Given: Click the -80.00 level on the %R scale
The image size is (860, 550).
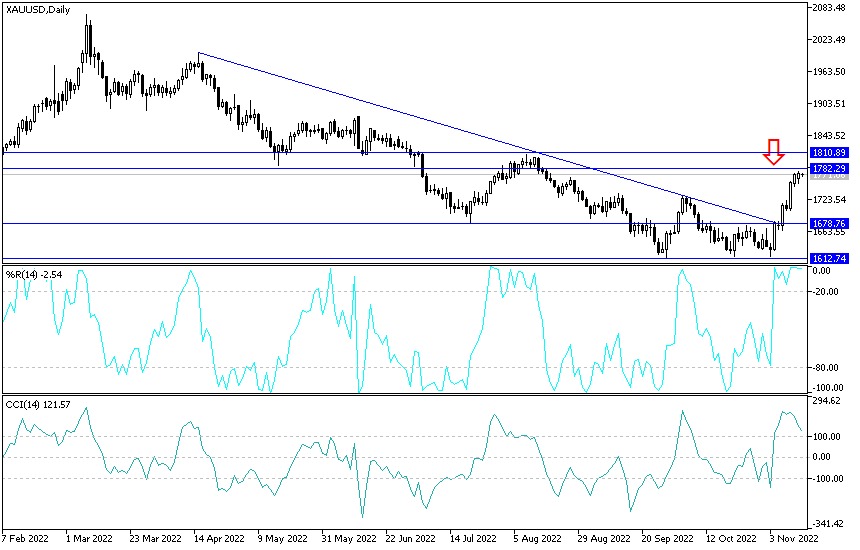Looking at the screenshot, I should point(825,367).
